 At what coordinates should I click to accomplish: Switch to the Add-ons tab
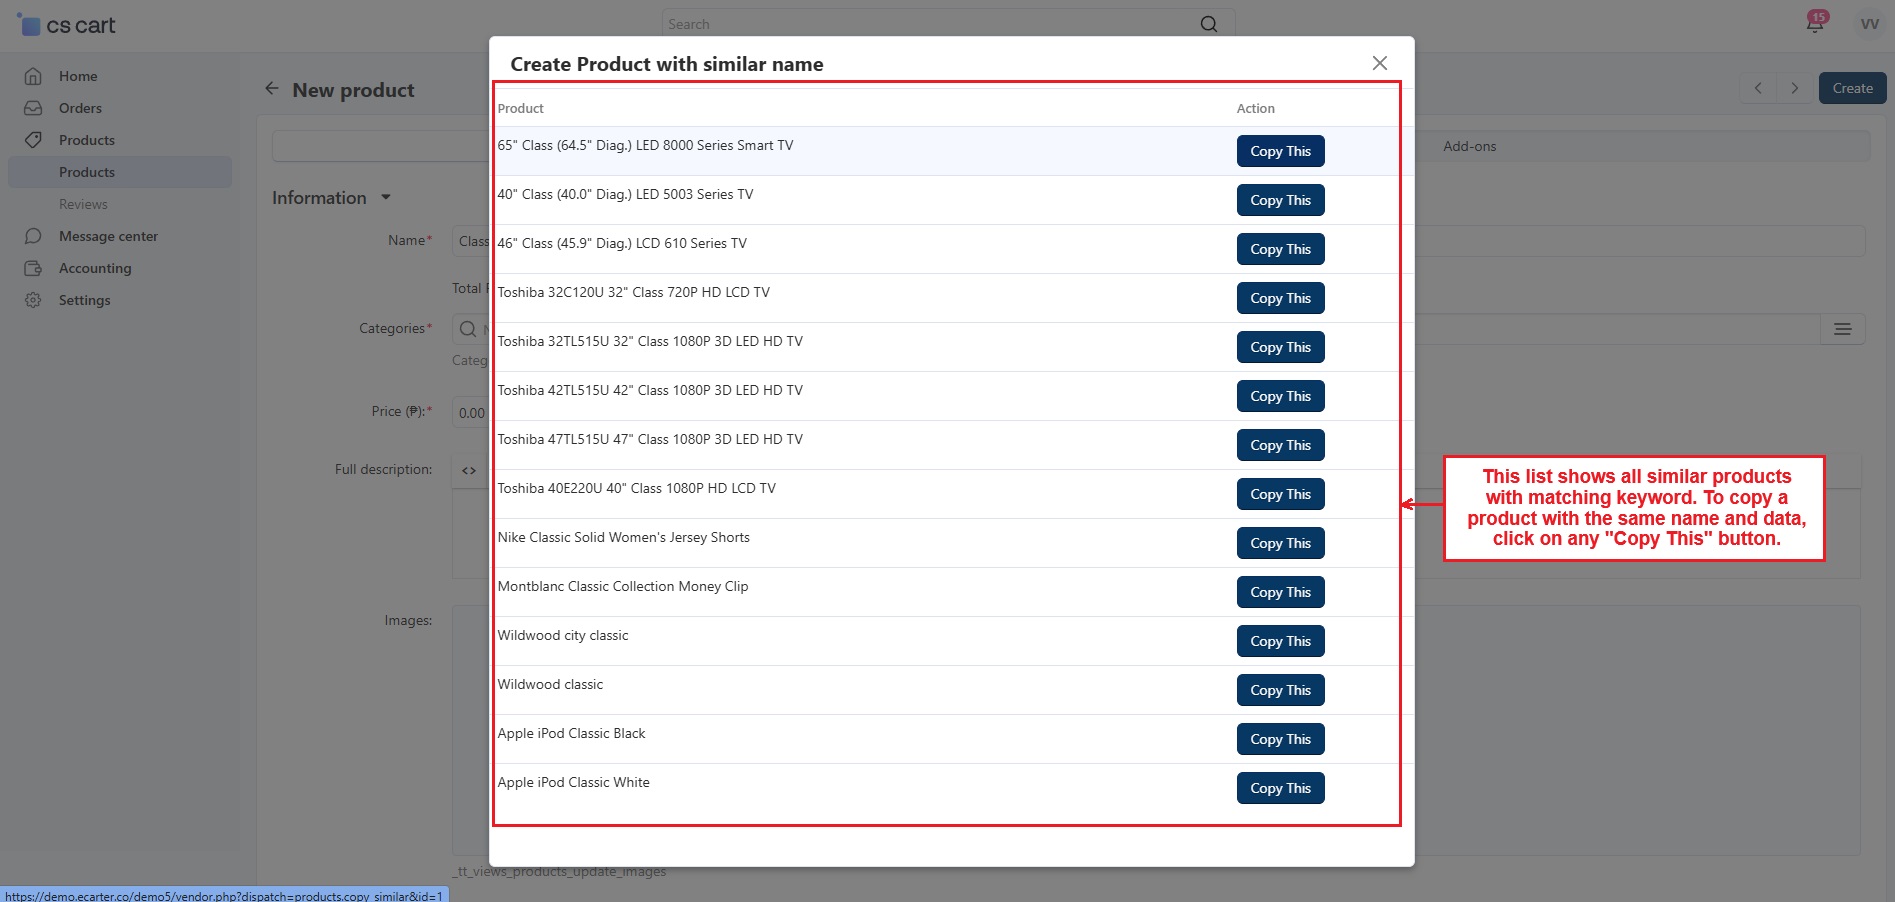pos(1469,146)
